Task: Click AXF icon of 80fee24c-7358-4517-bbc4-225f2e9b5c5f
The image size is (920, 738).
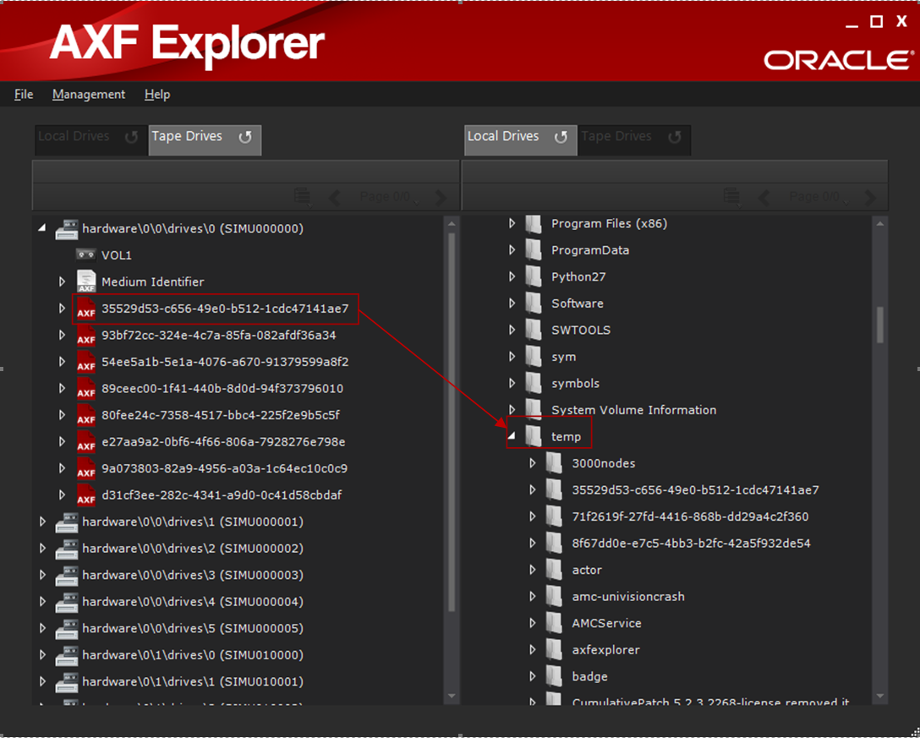Action: click(x=86, y=415)
